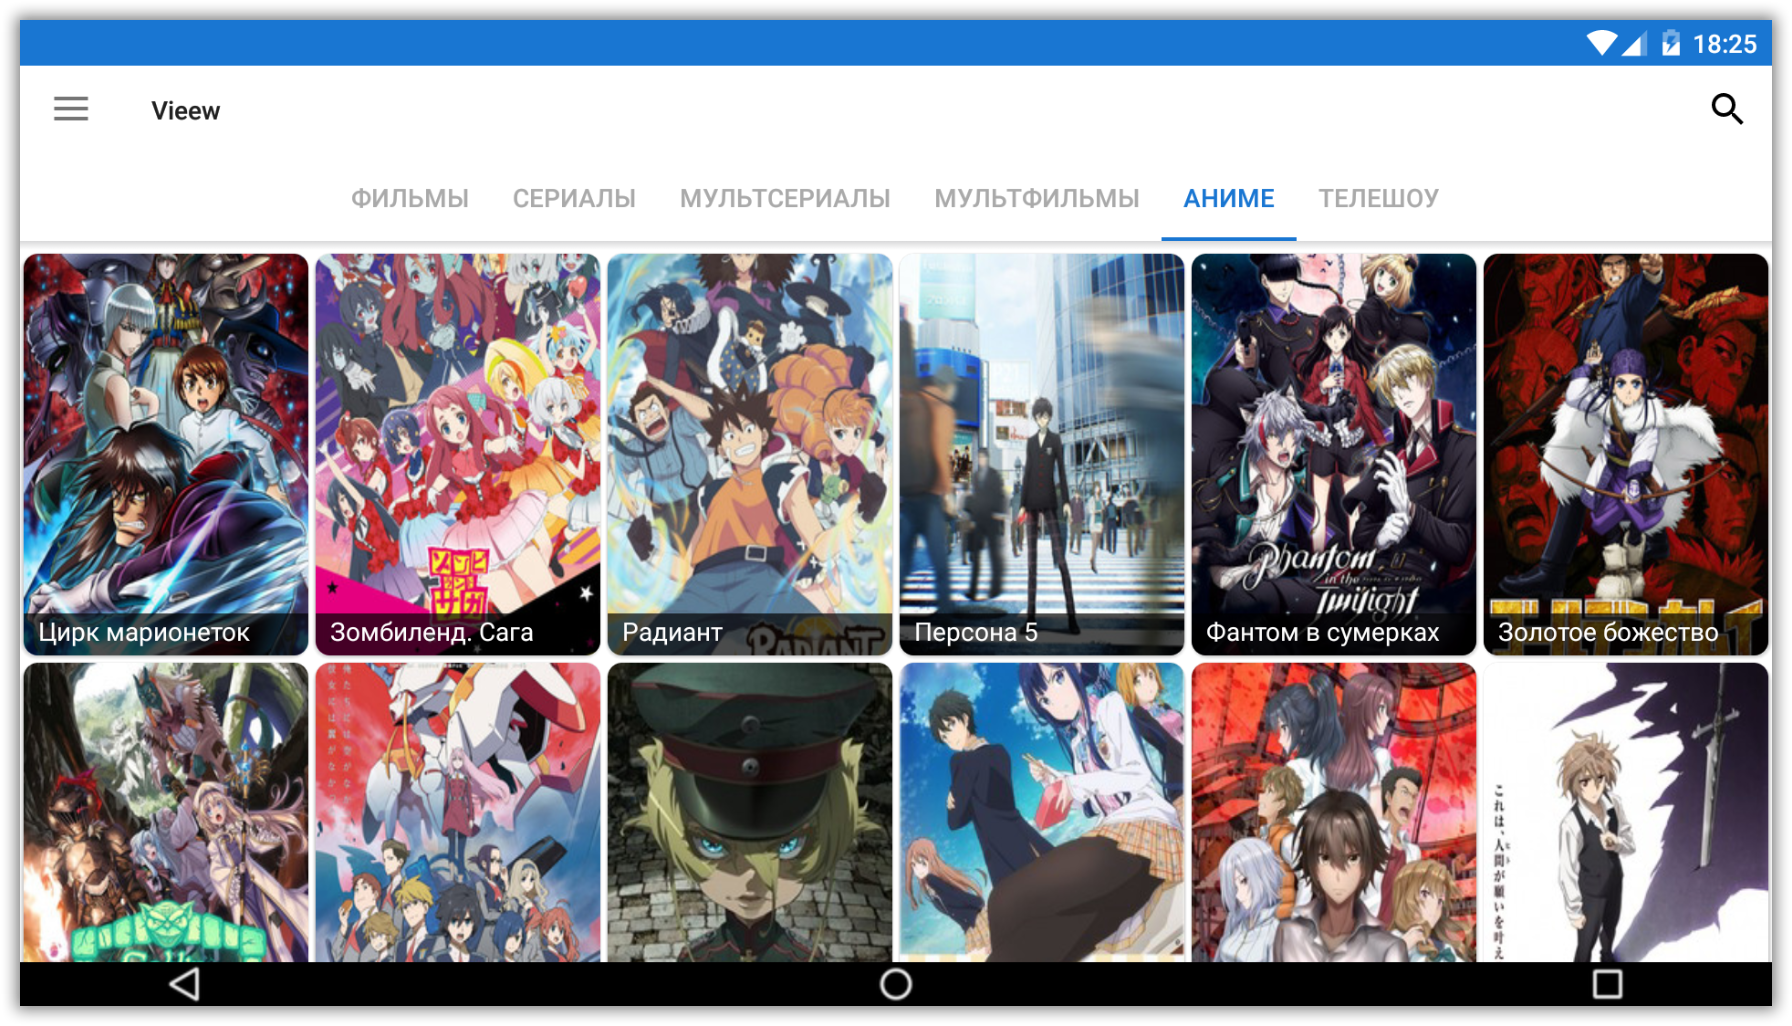Open poster with white and red robot
This screenshot has width=1792, height=1026.
pos(458,812)
